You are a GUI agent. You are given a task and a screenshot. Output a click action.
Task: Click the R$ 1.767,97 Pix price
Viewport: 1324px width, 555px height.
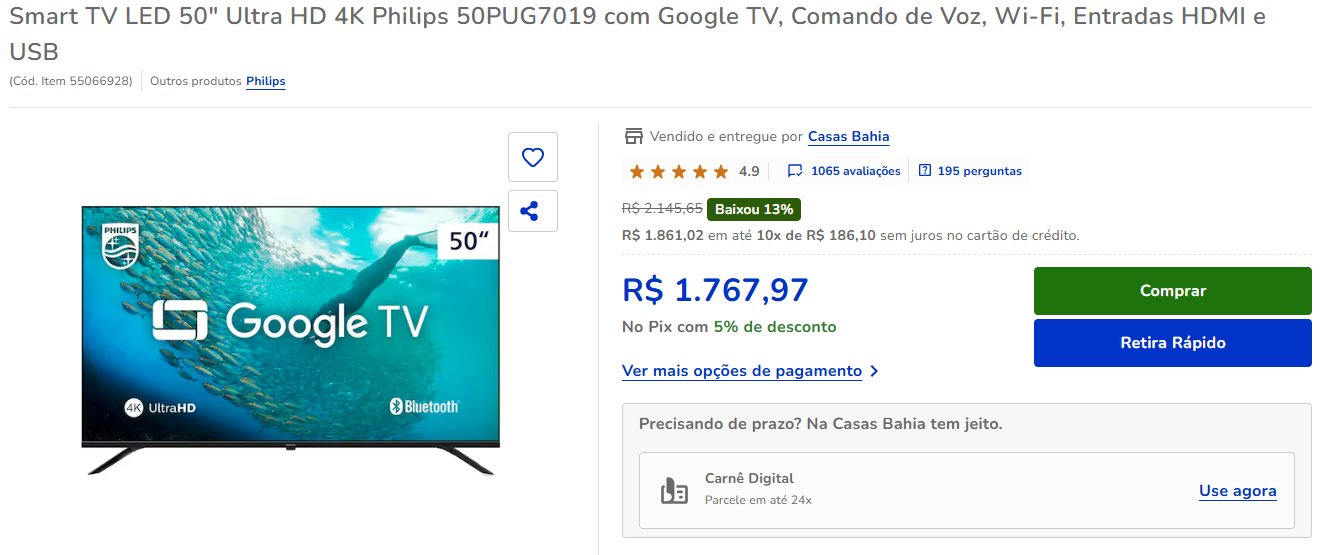pos(715,290)
